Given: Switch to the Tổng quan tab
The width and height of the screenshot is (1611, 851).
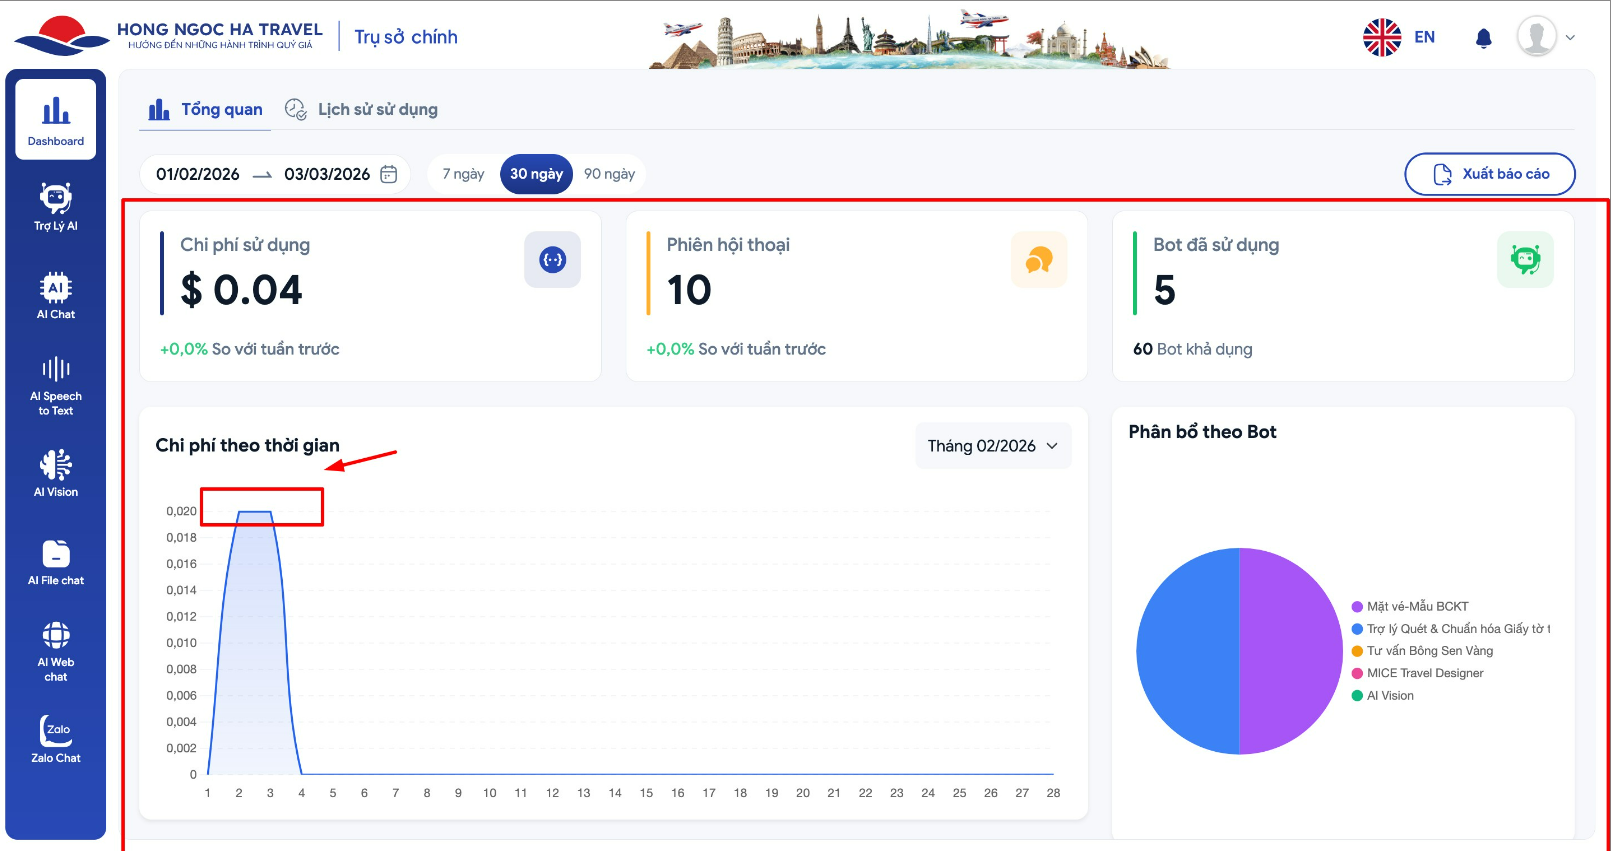Looking at the screenshot, I should click(206, 110).
